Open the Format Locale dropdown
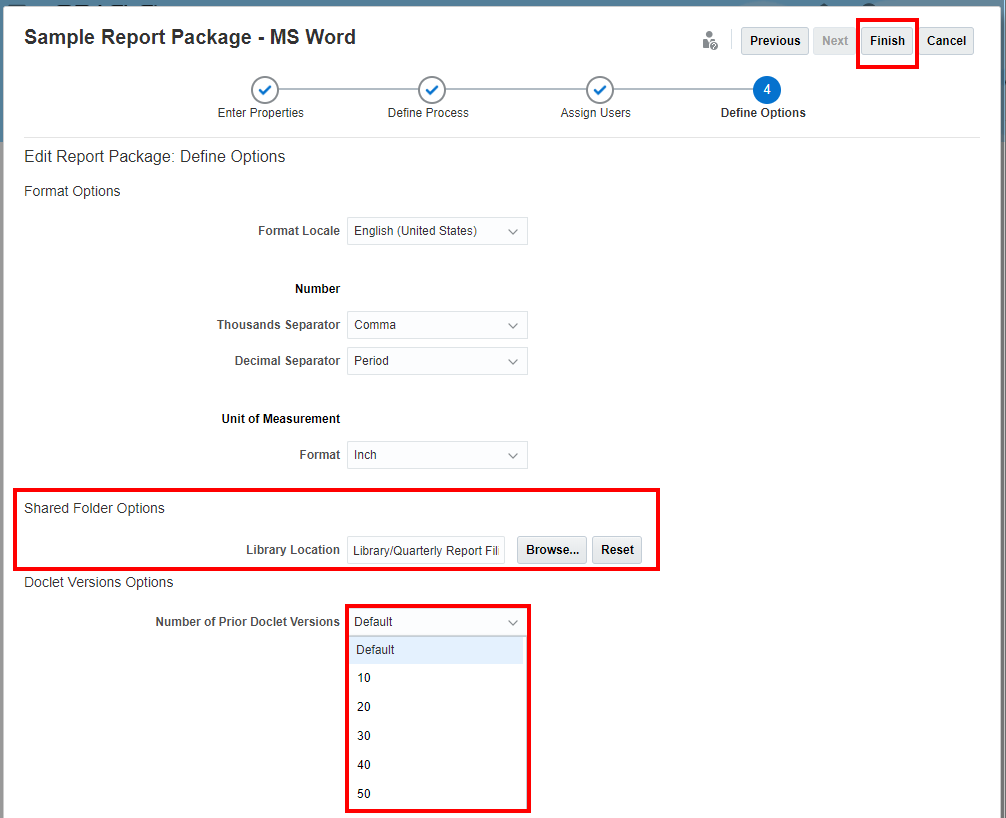 click(437, 231)
